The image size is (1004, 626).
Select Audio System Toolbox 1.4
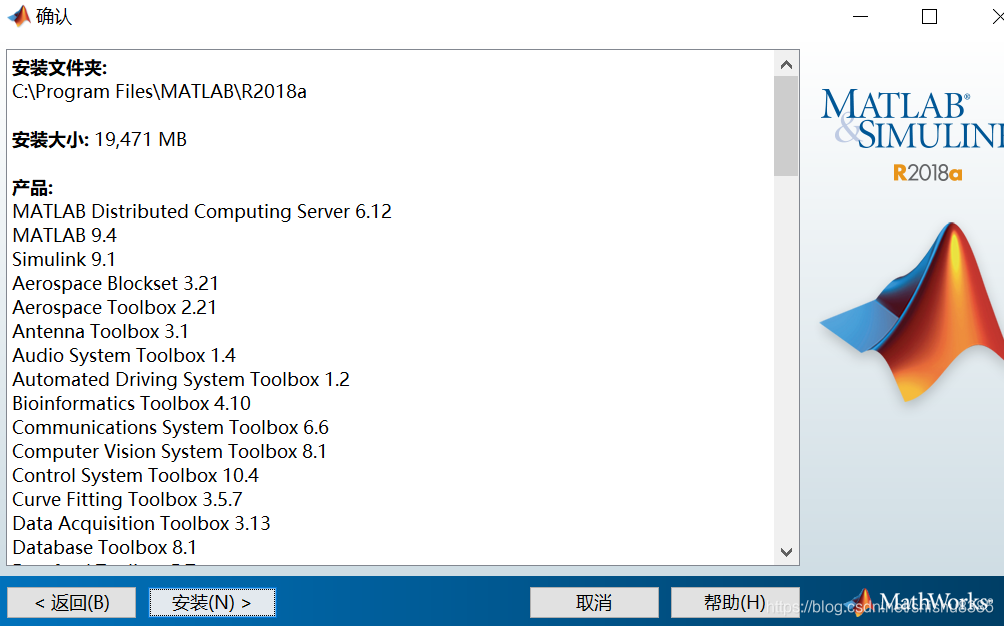tap(124, 356)
